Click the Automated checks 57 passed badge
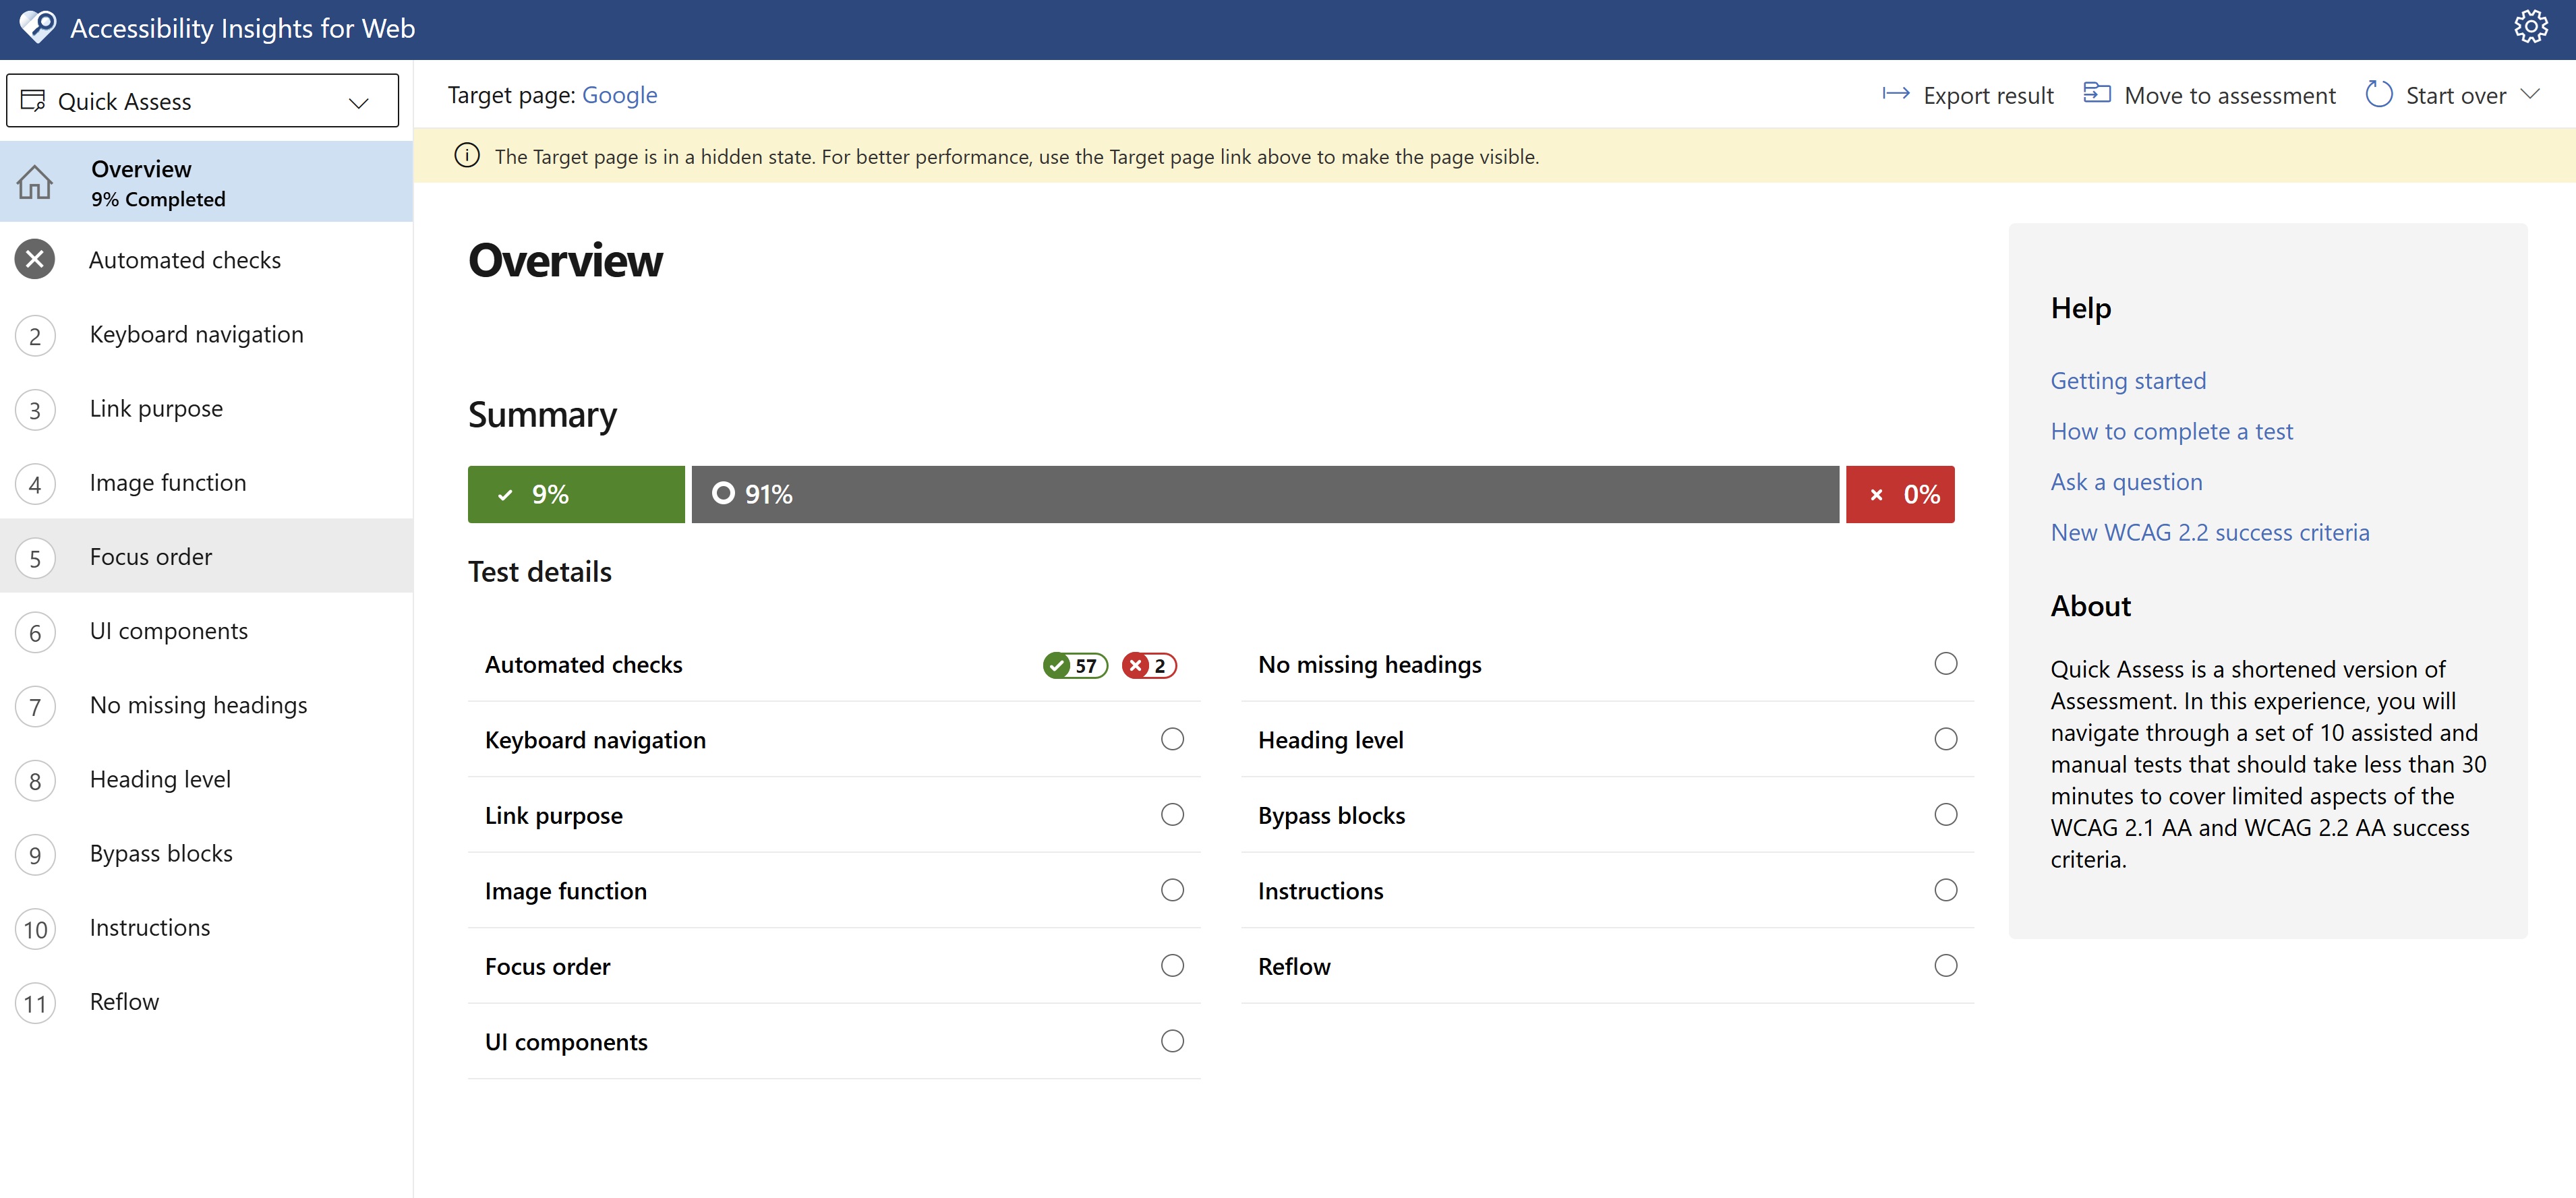Screen dimensions: 2576x1198 (1075, 665)
